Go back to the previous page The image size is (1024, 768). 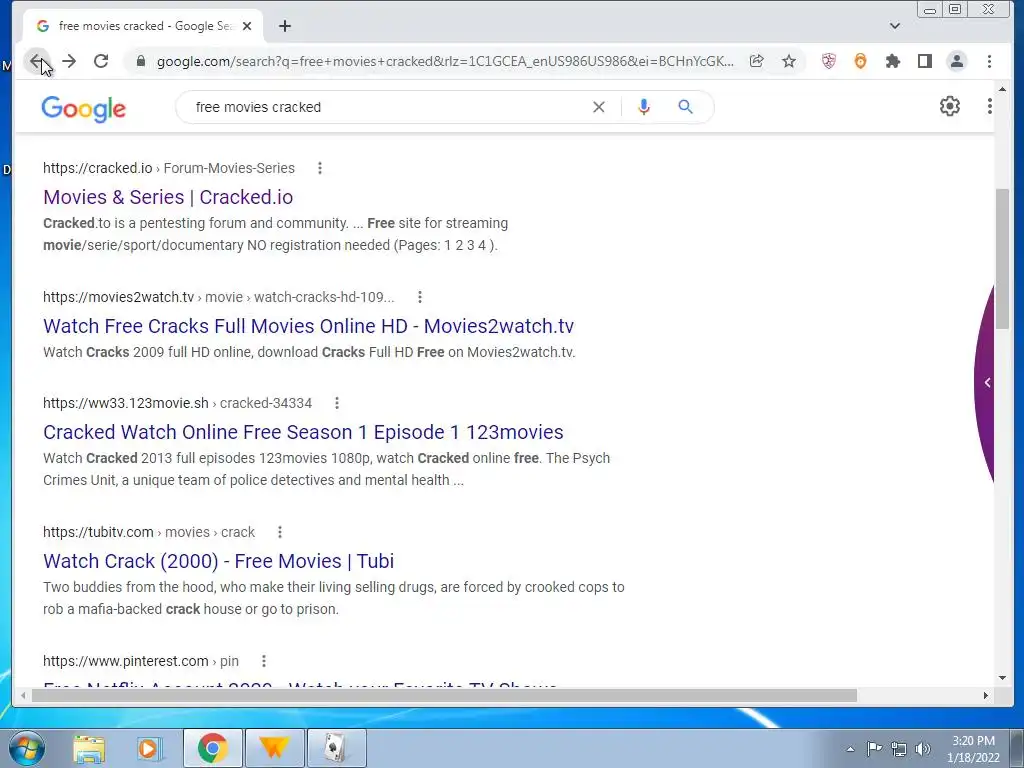[x=37, y=61]
